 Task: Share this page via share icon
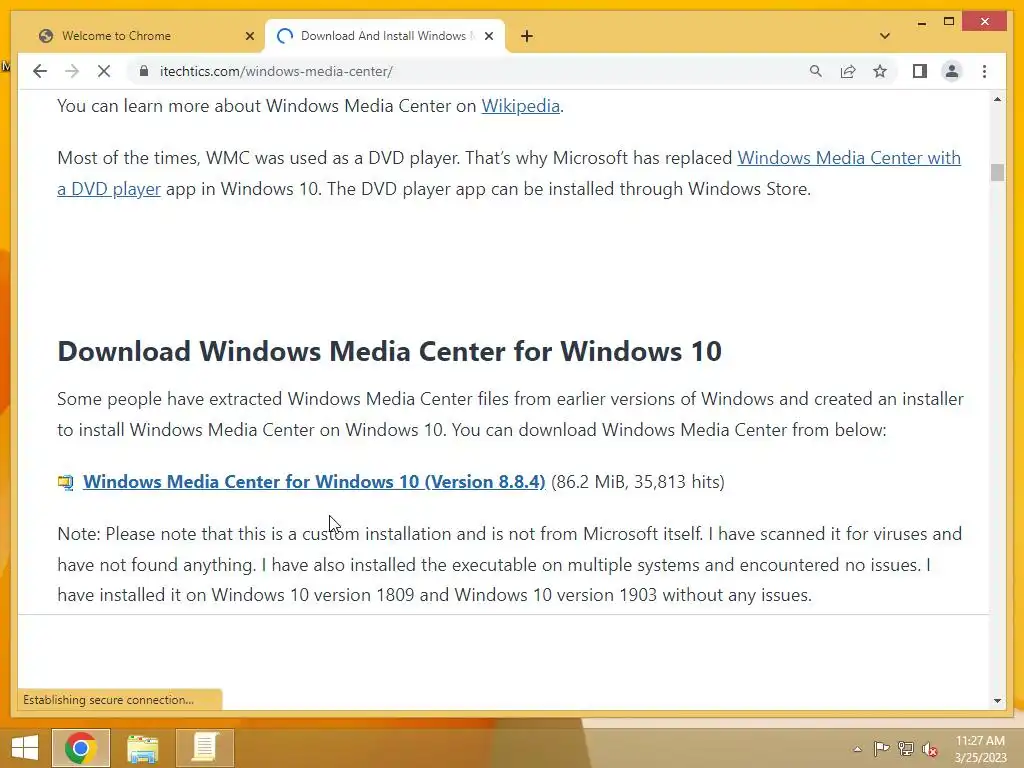(x=848, y=71)
